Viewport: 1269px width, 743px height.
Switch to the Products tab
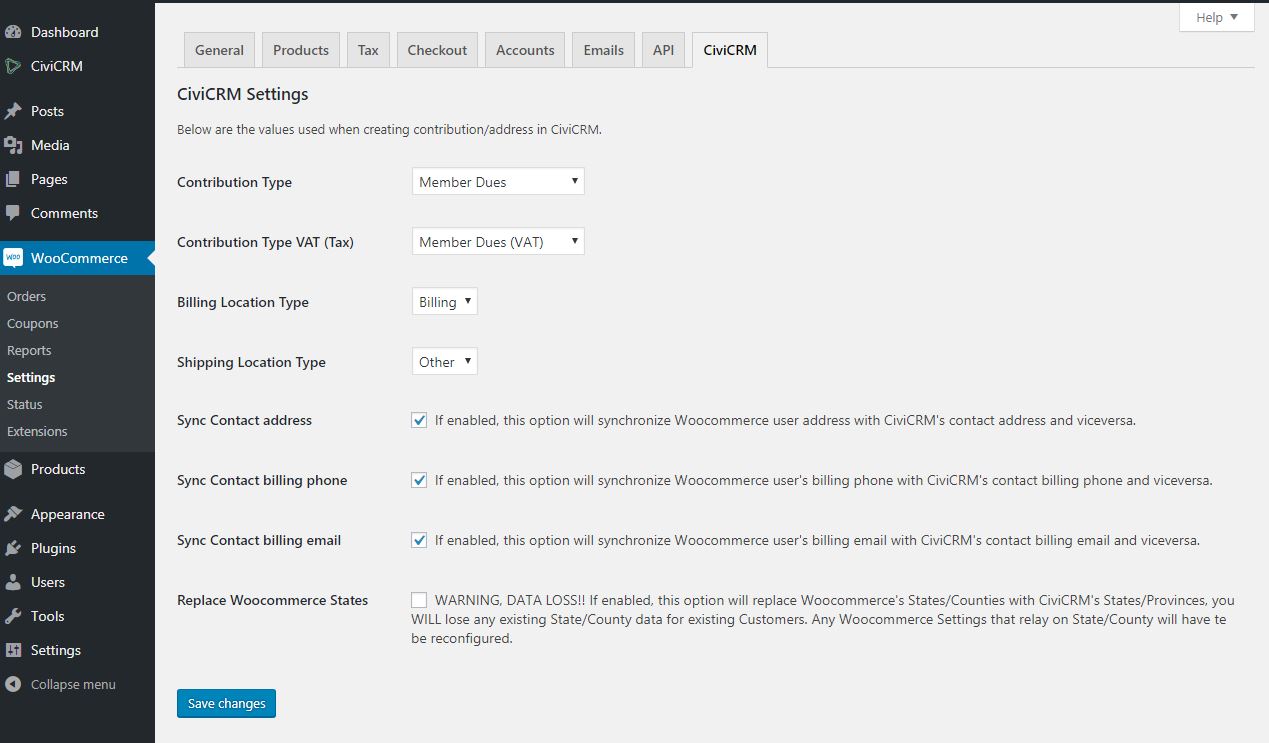click(x=301, y=50)
